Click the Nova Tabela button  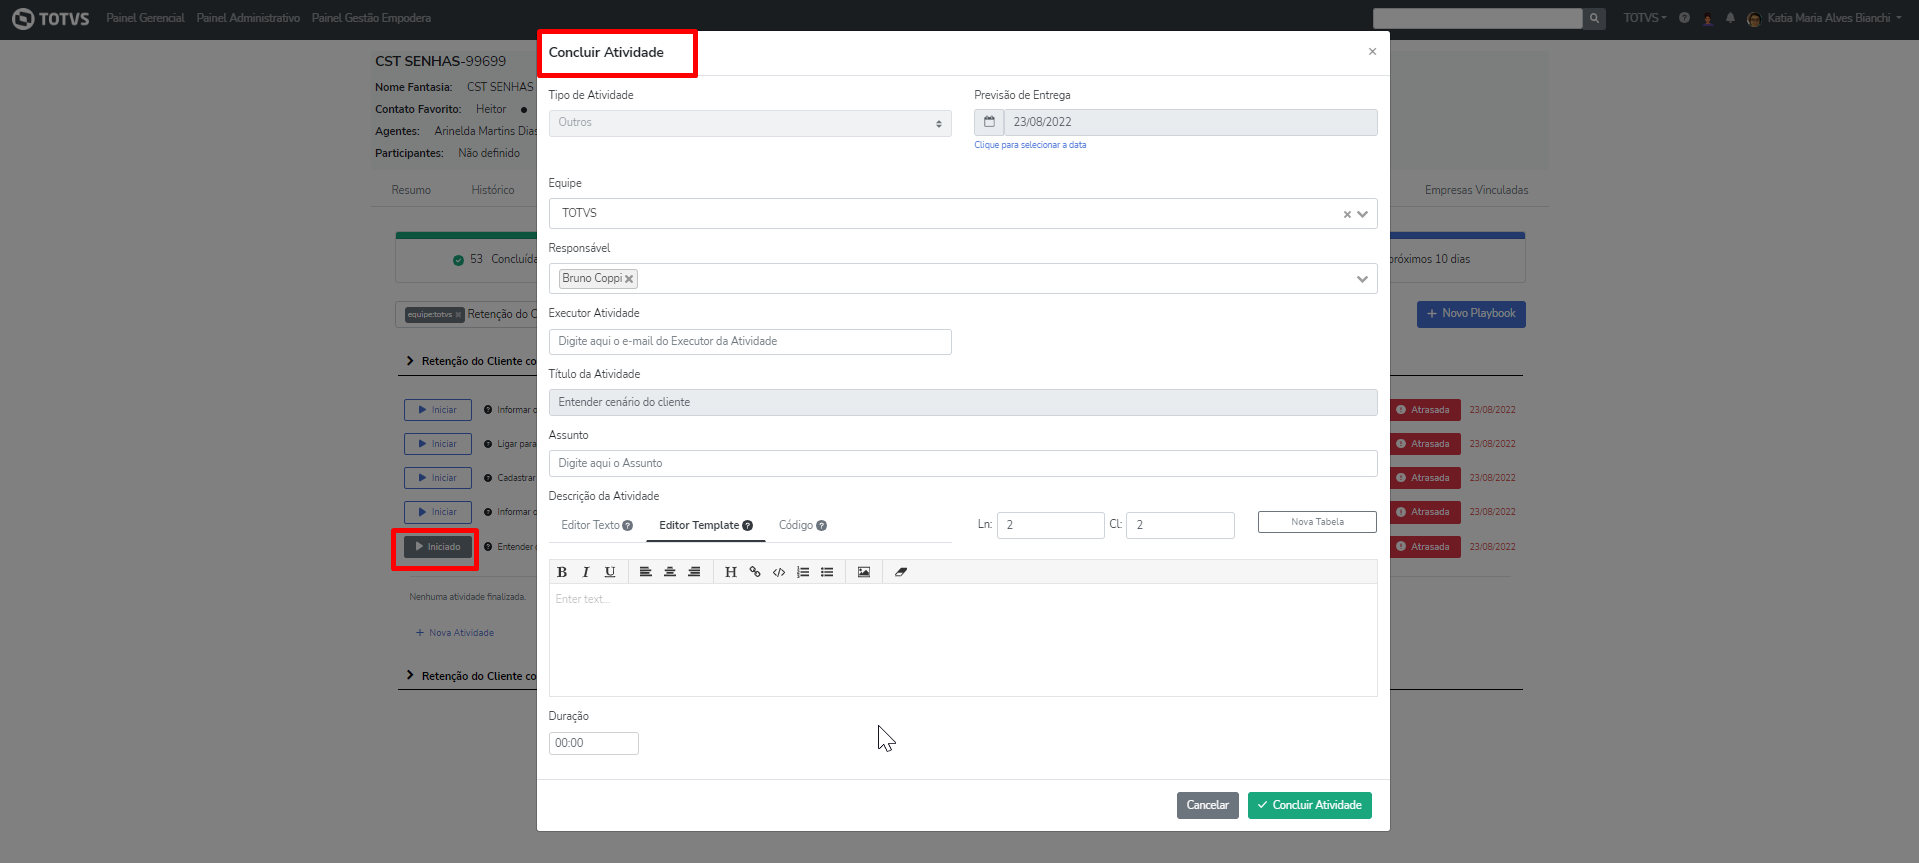[x=1316, y=522]
